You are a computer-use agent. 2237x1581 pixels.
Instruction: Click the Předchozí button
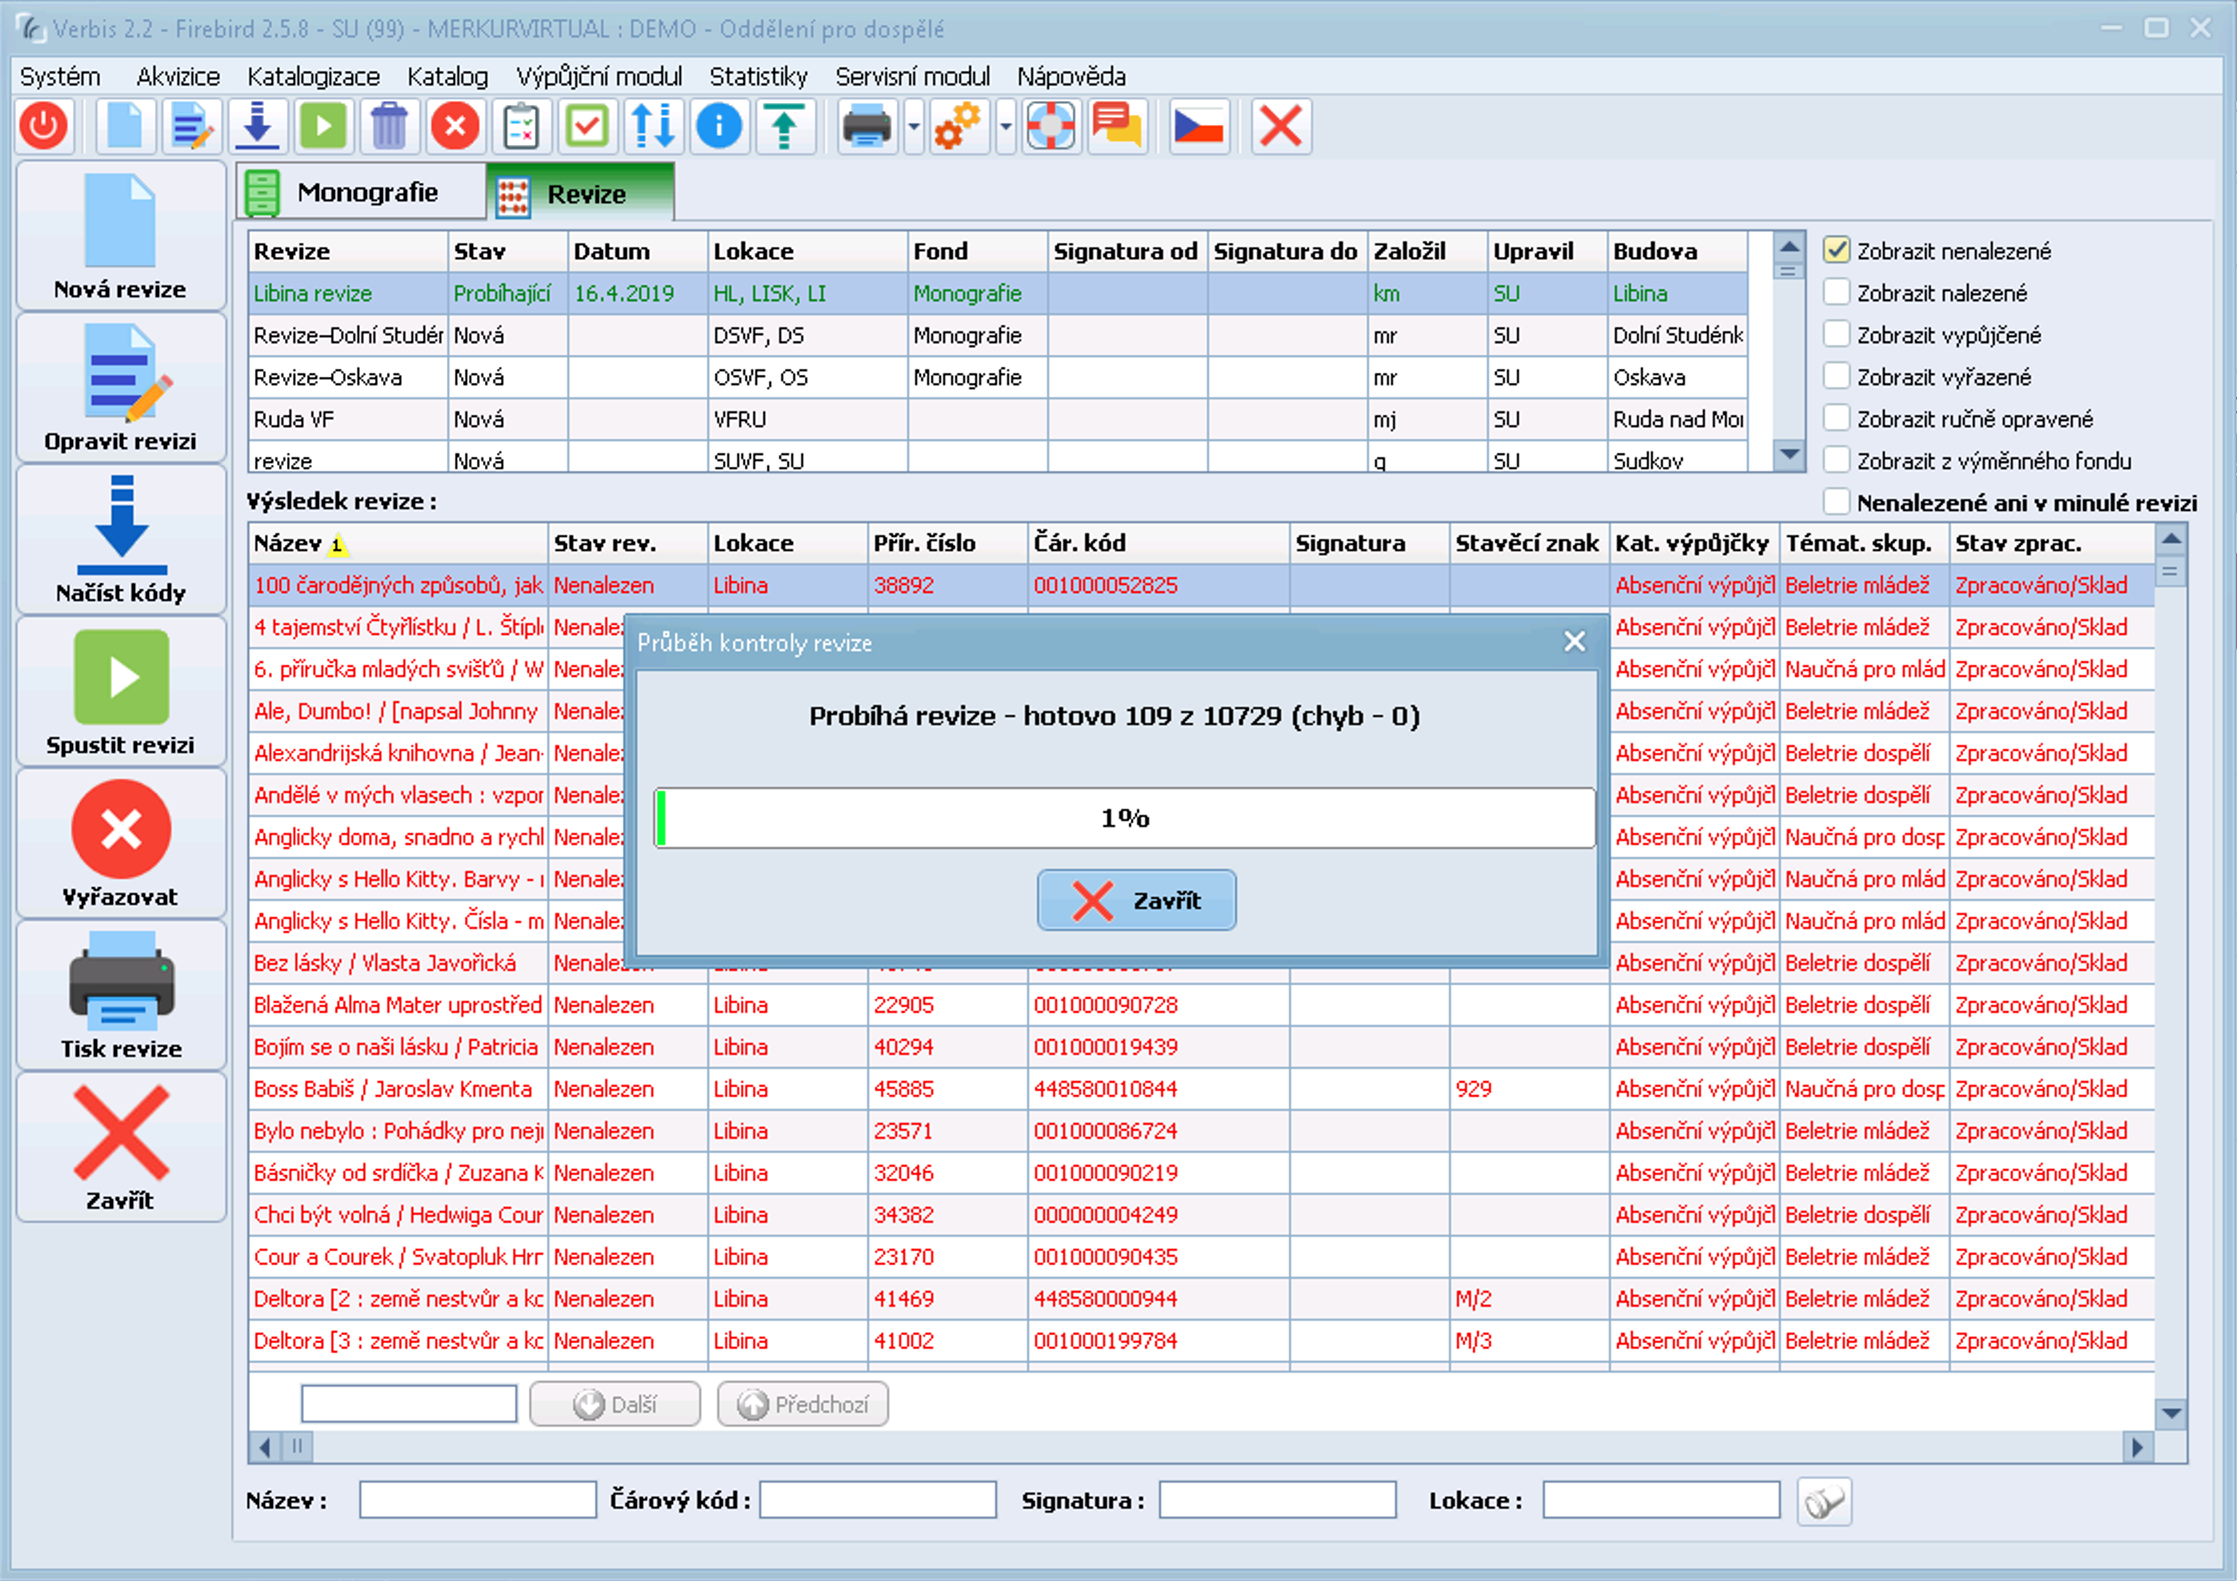pos(803,1404)
